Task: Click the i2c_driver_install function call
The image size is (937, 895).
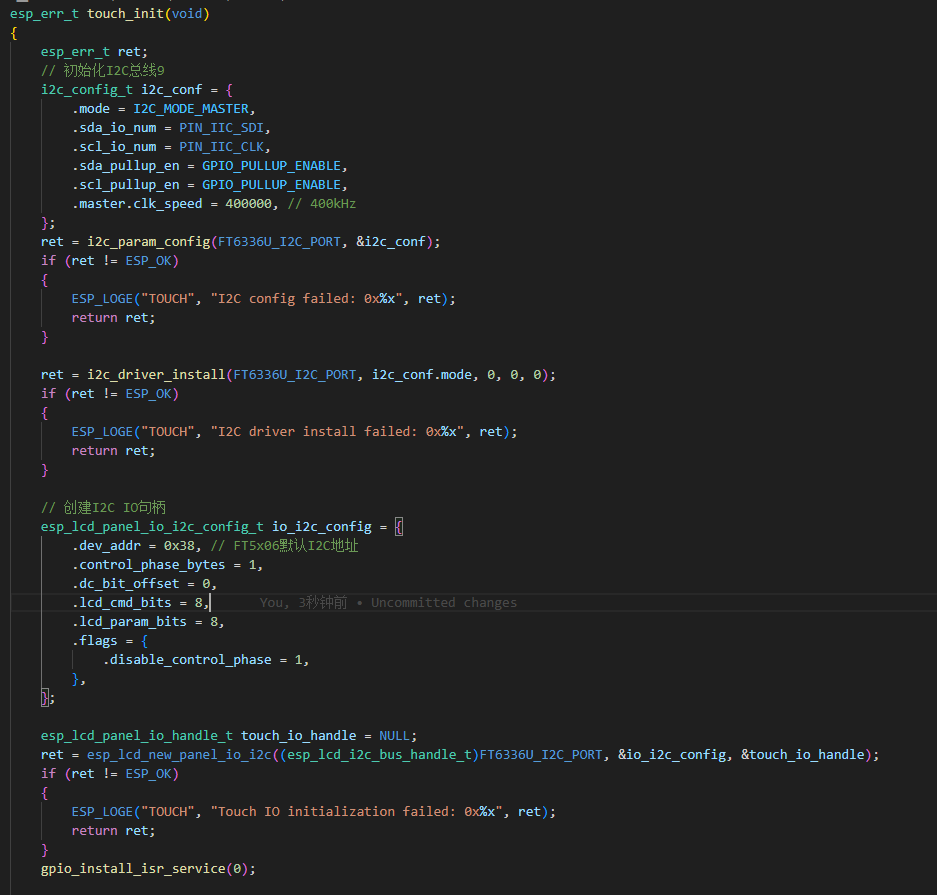Action: pos(157,375)
